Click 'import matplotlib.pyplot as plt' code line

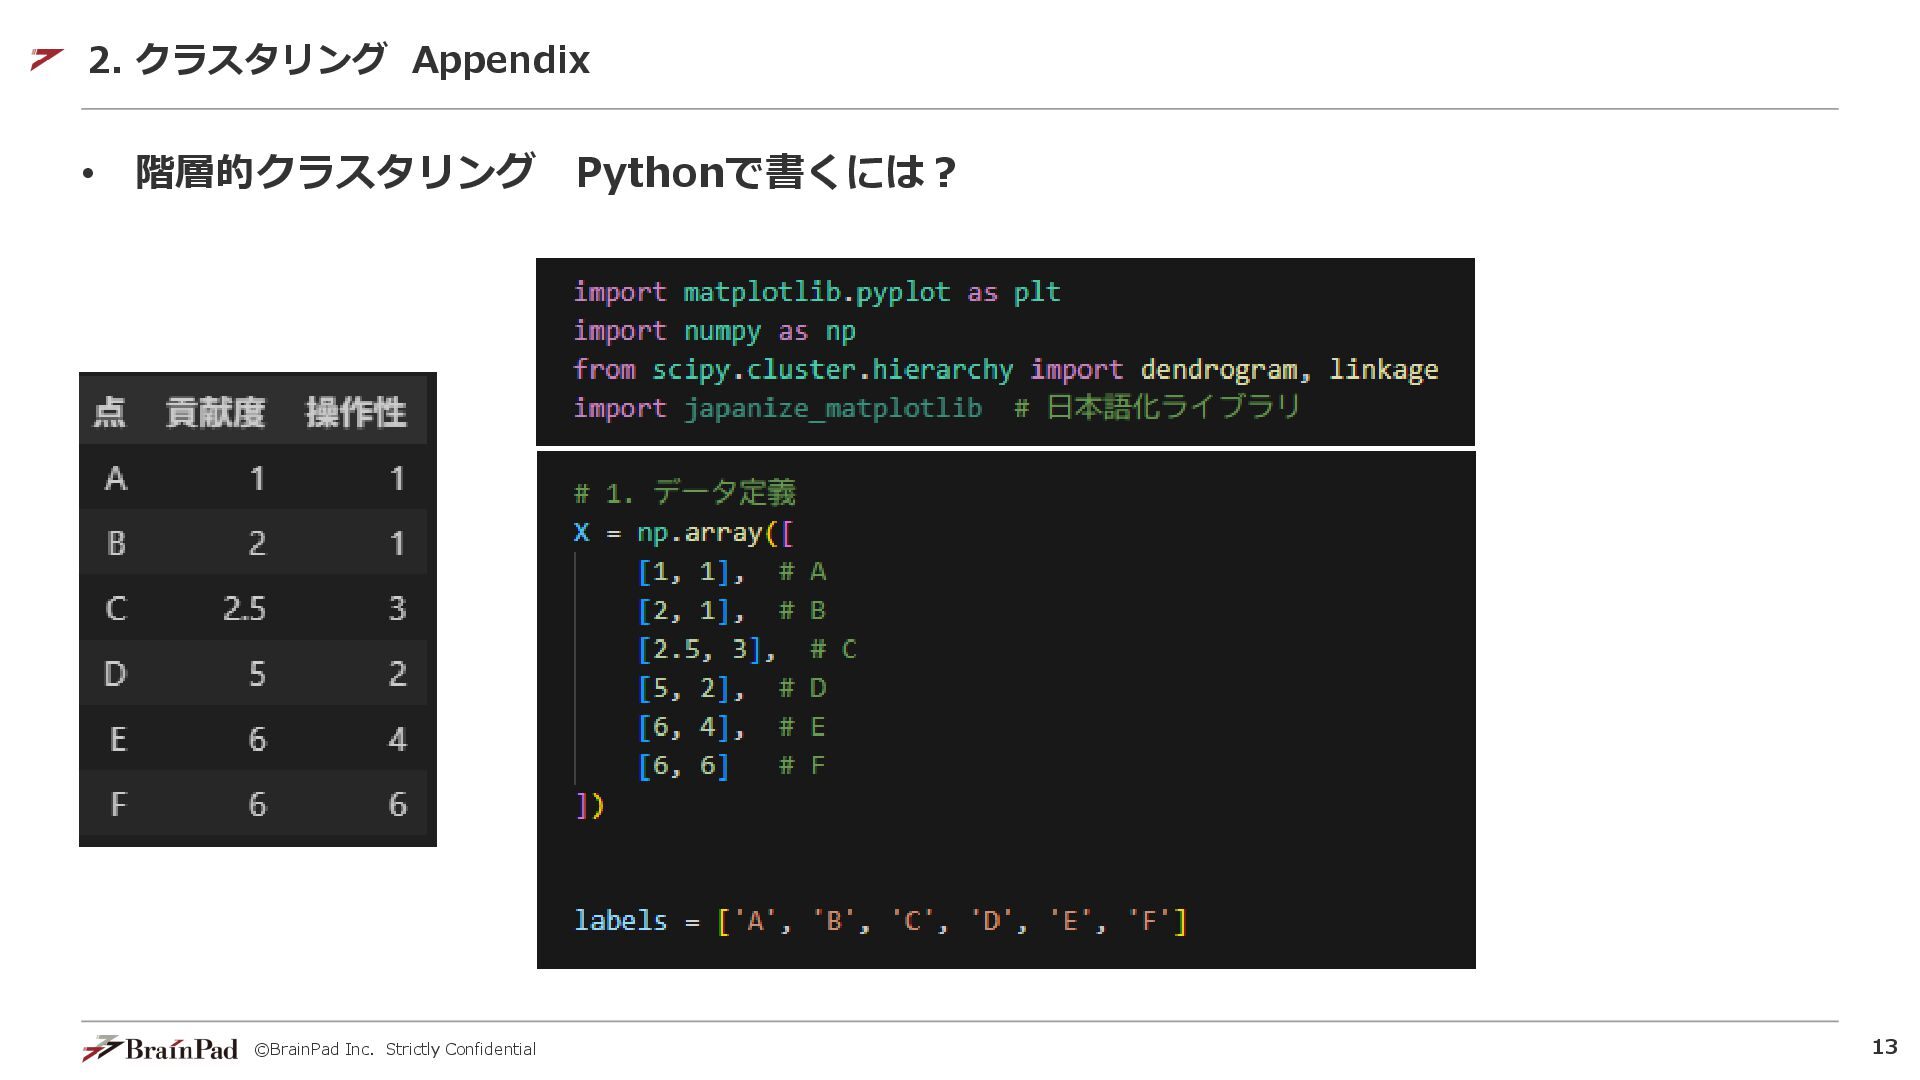pos(816,292)
